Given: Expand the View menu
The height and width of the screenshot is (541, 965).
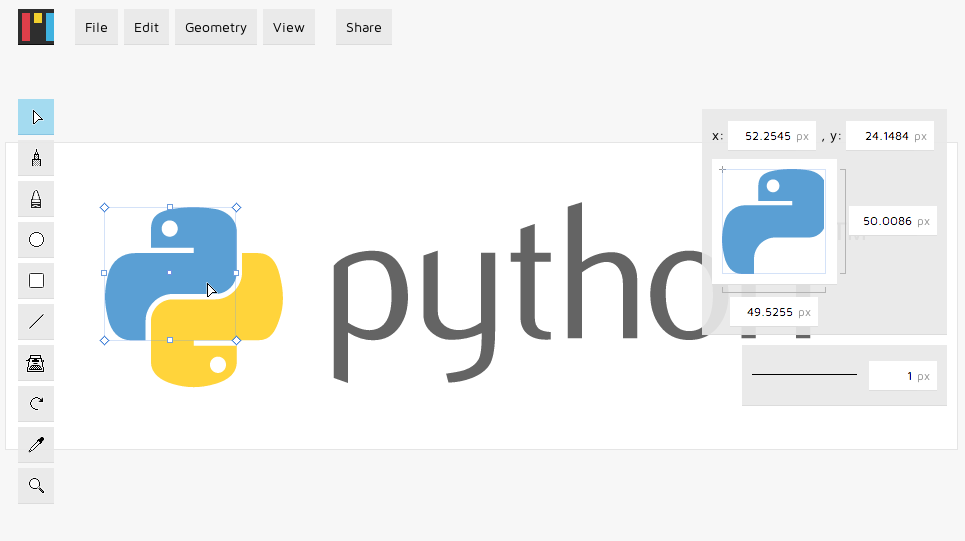Looking at the screenshot, I should 288,28.
